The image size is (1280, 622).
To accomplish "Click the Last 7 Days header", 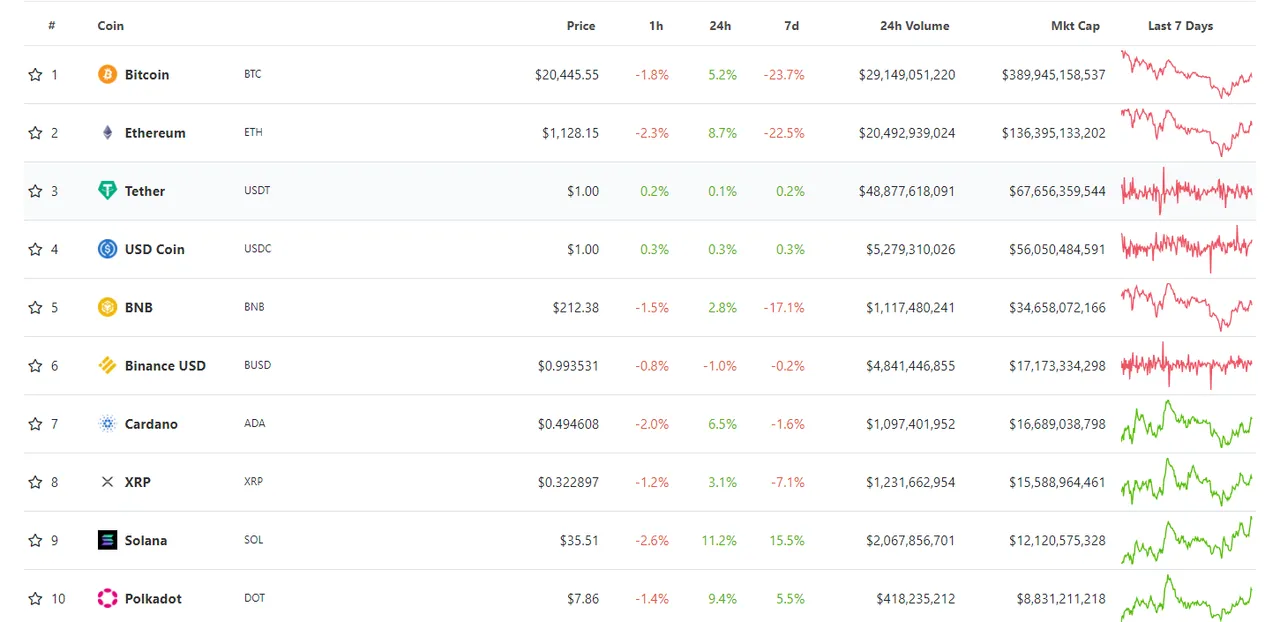I will coord(1181,25).
